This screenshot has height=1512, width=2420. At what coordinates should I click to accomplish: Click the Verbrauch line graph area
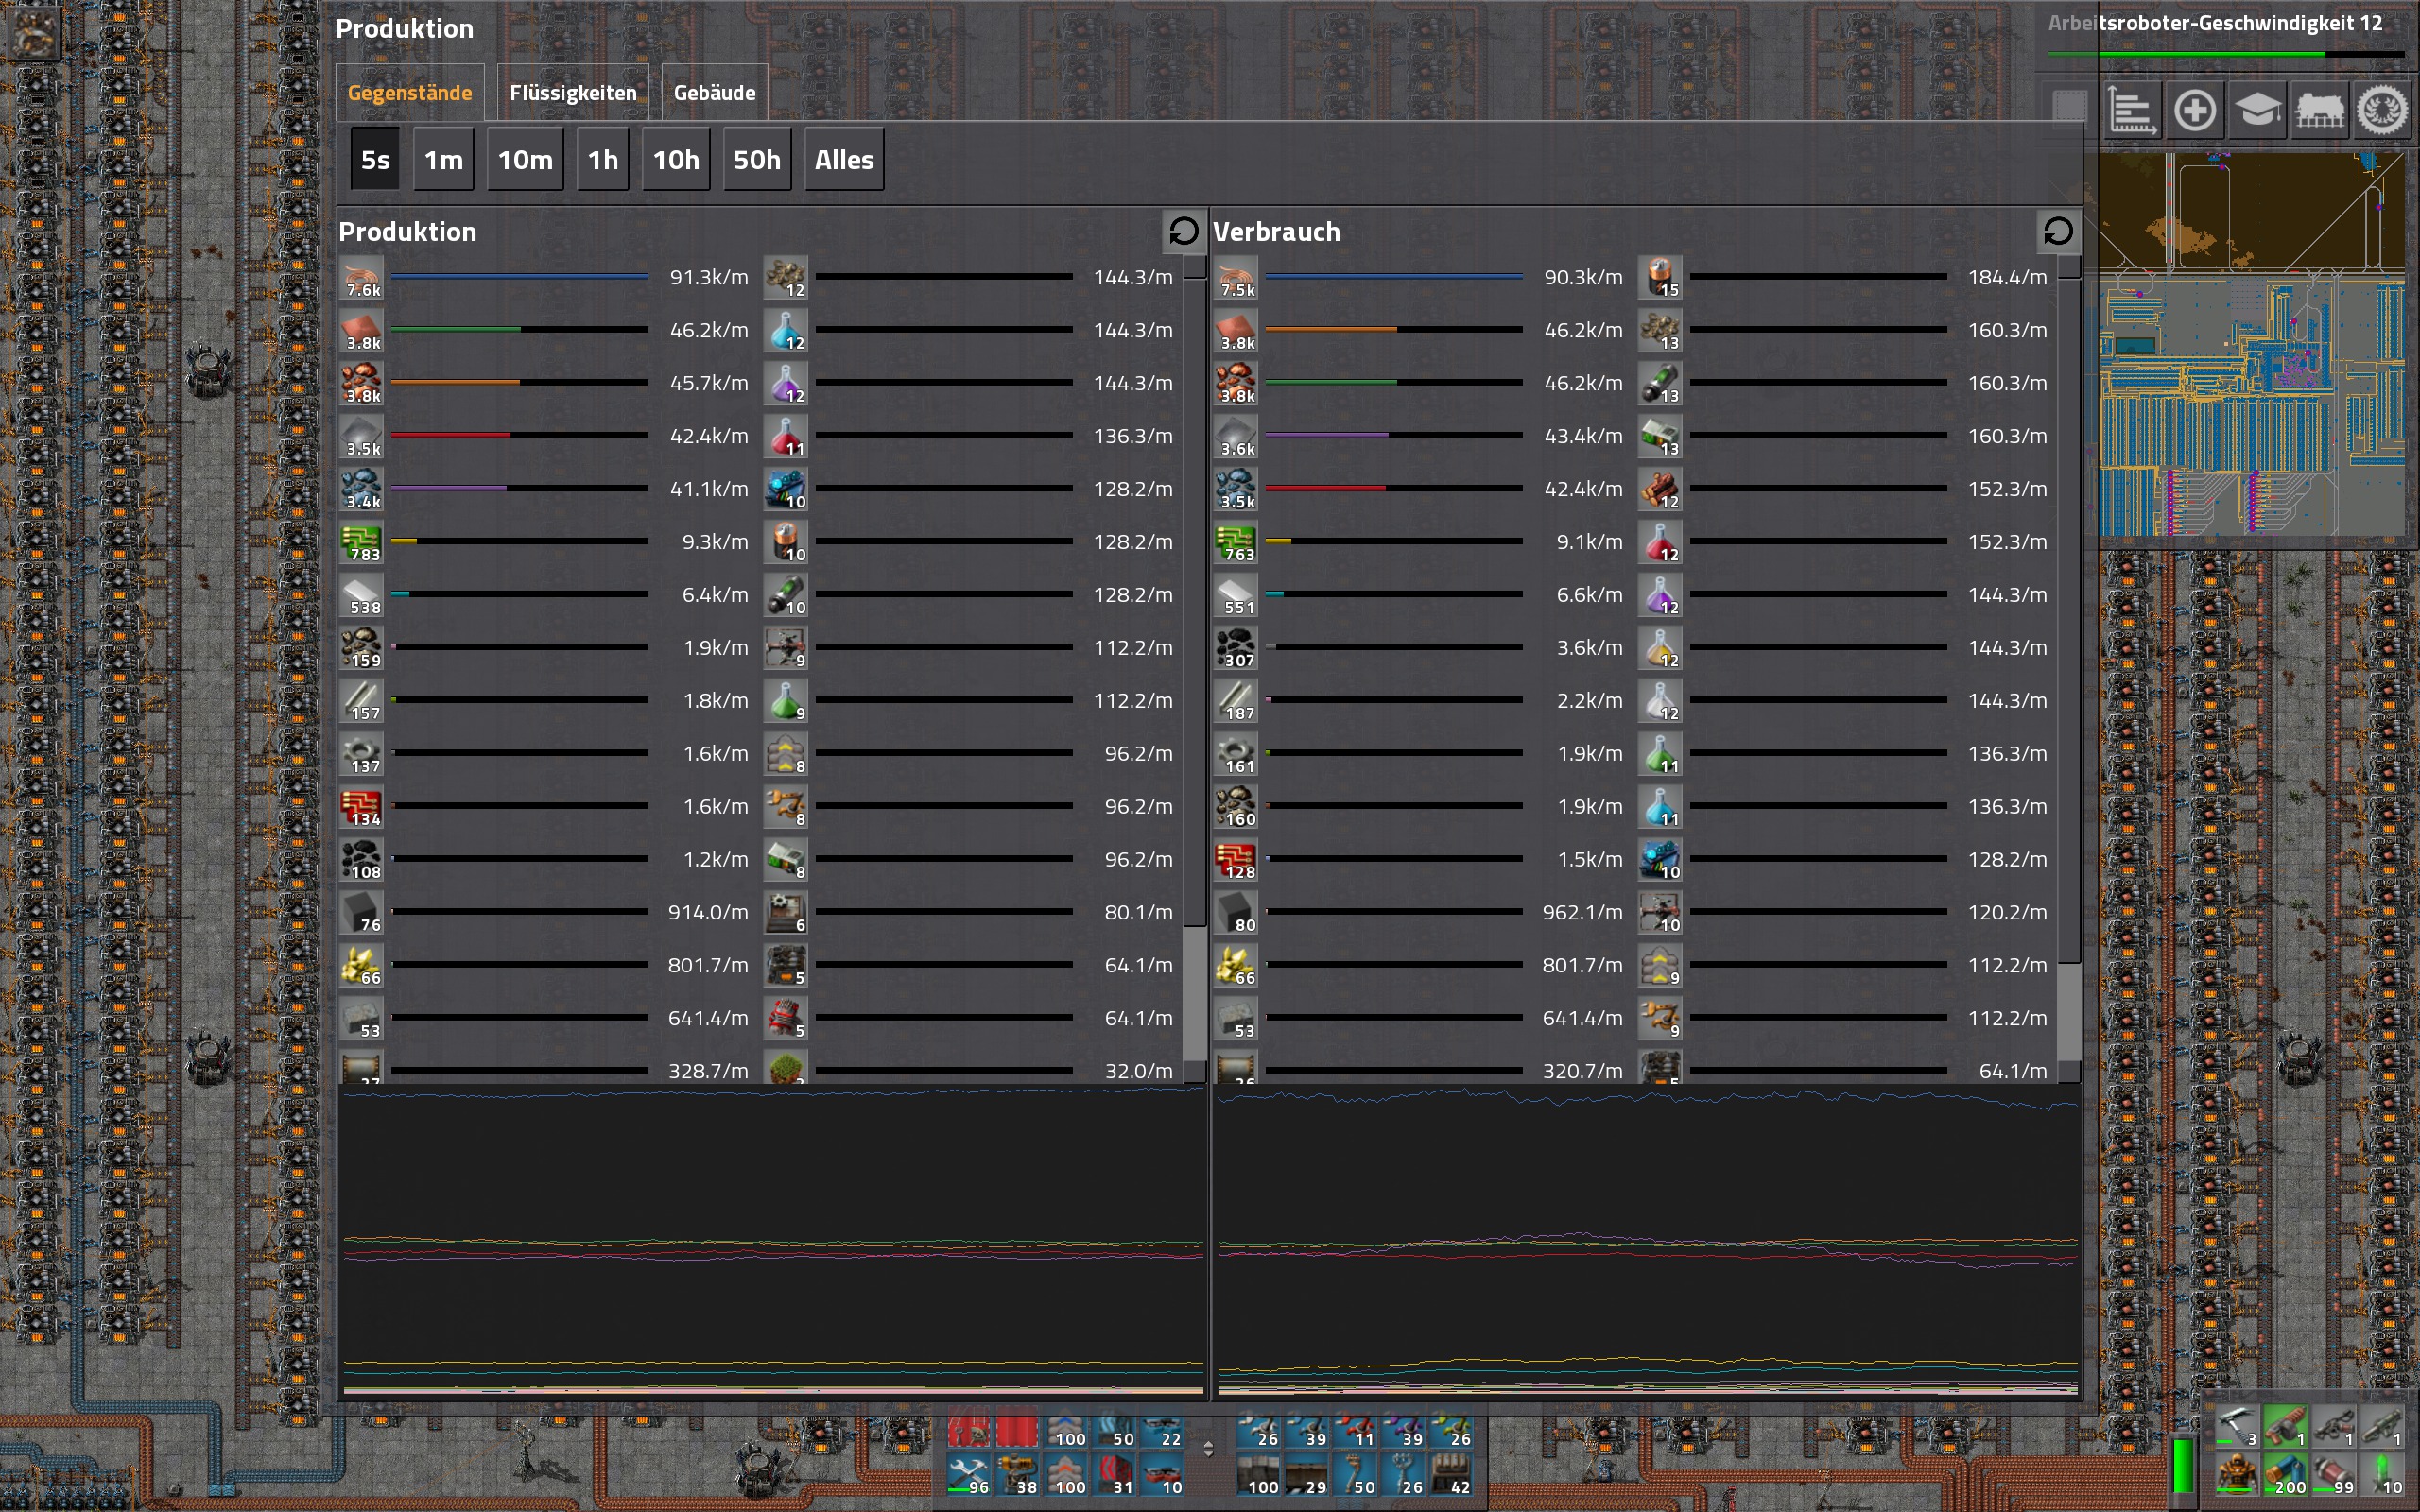1648,1241
